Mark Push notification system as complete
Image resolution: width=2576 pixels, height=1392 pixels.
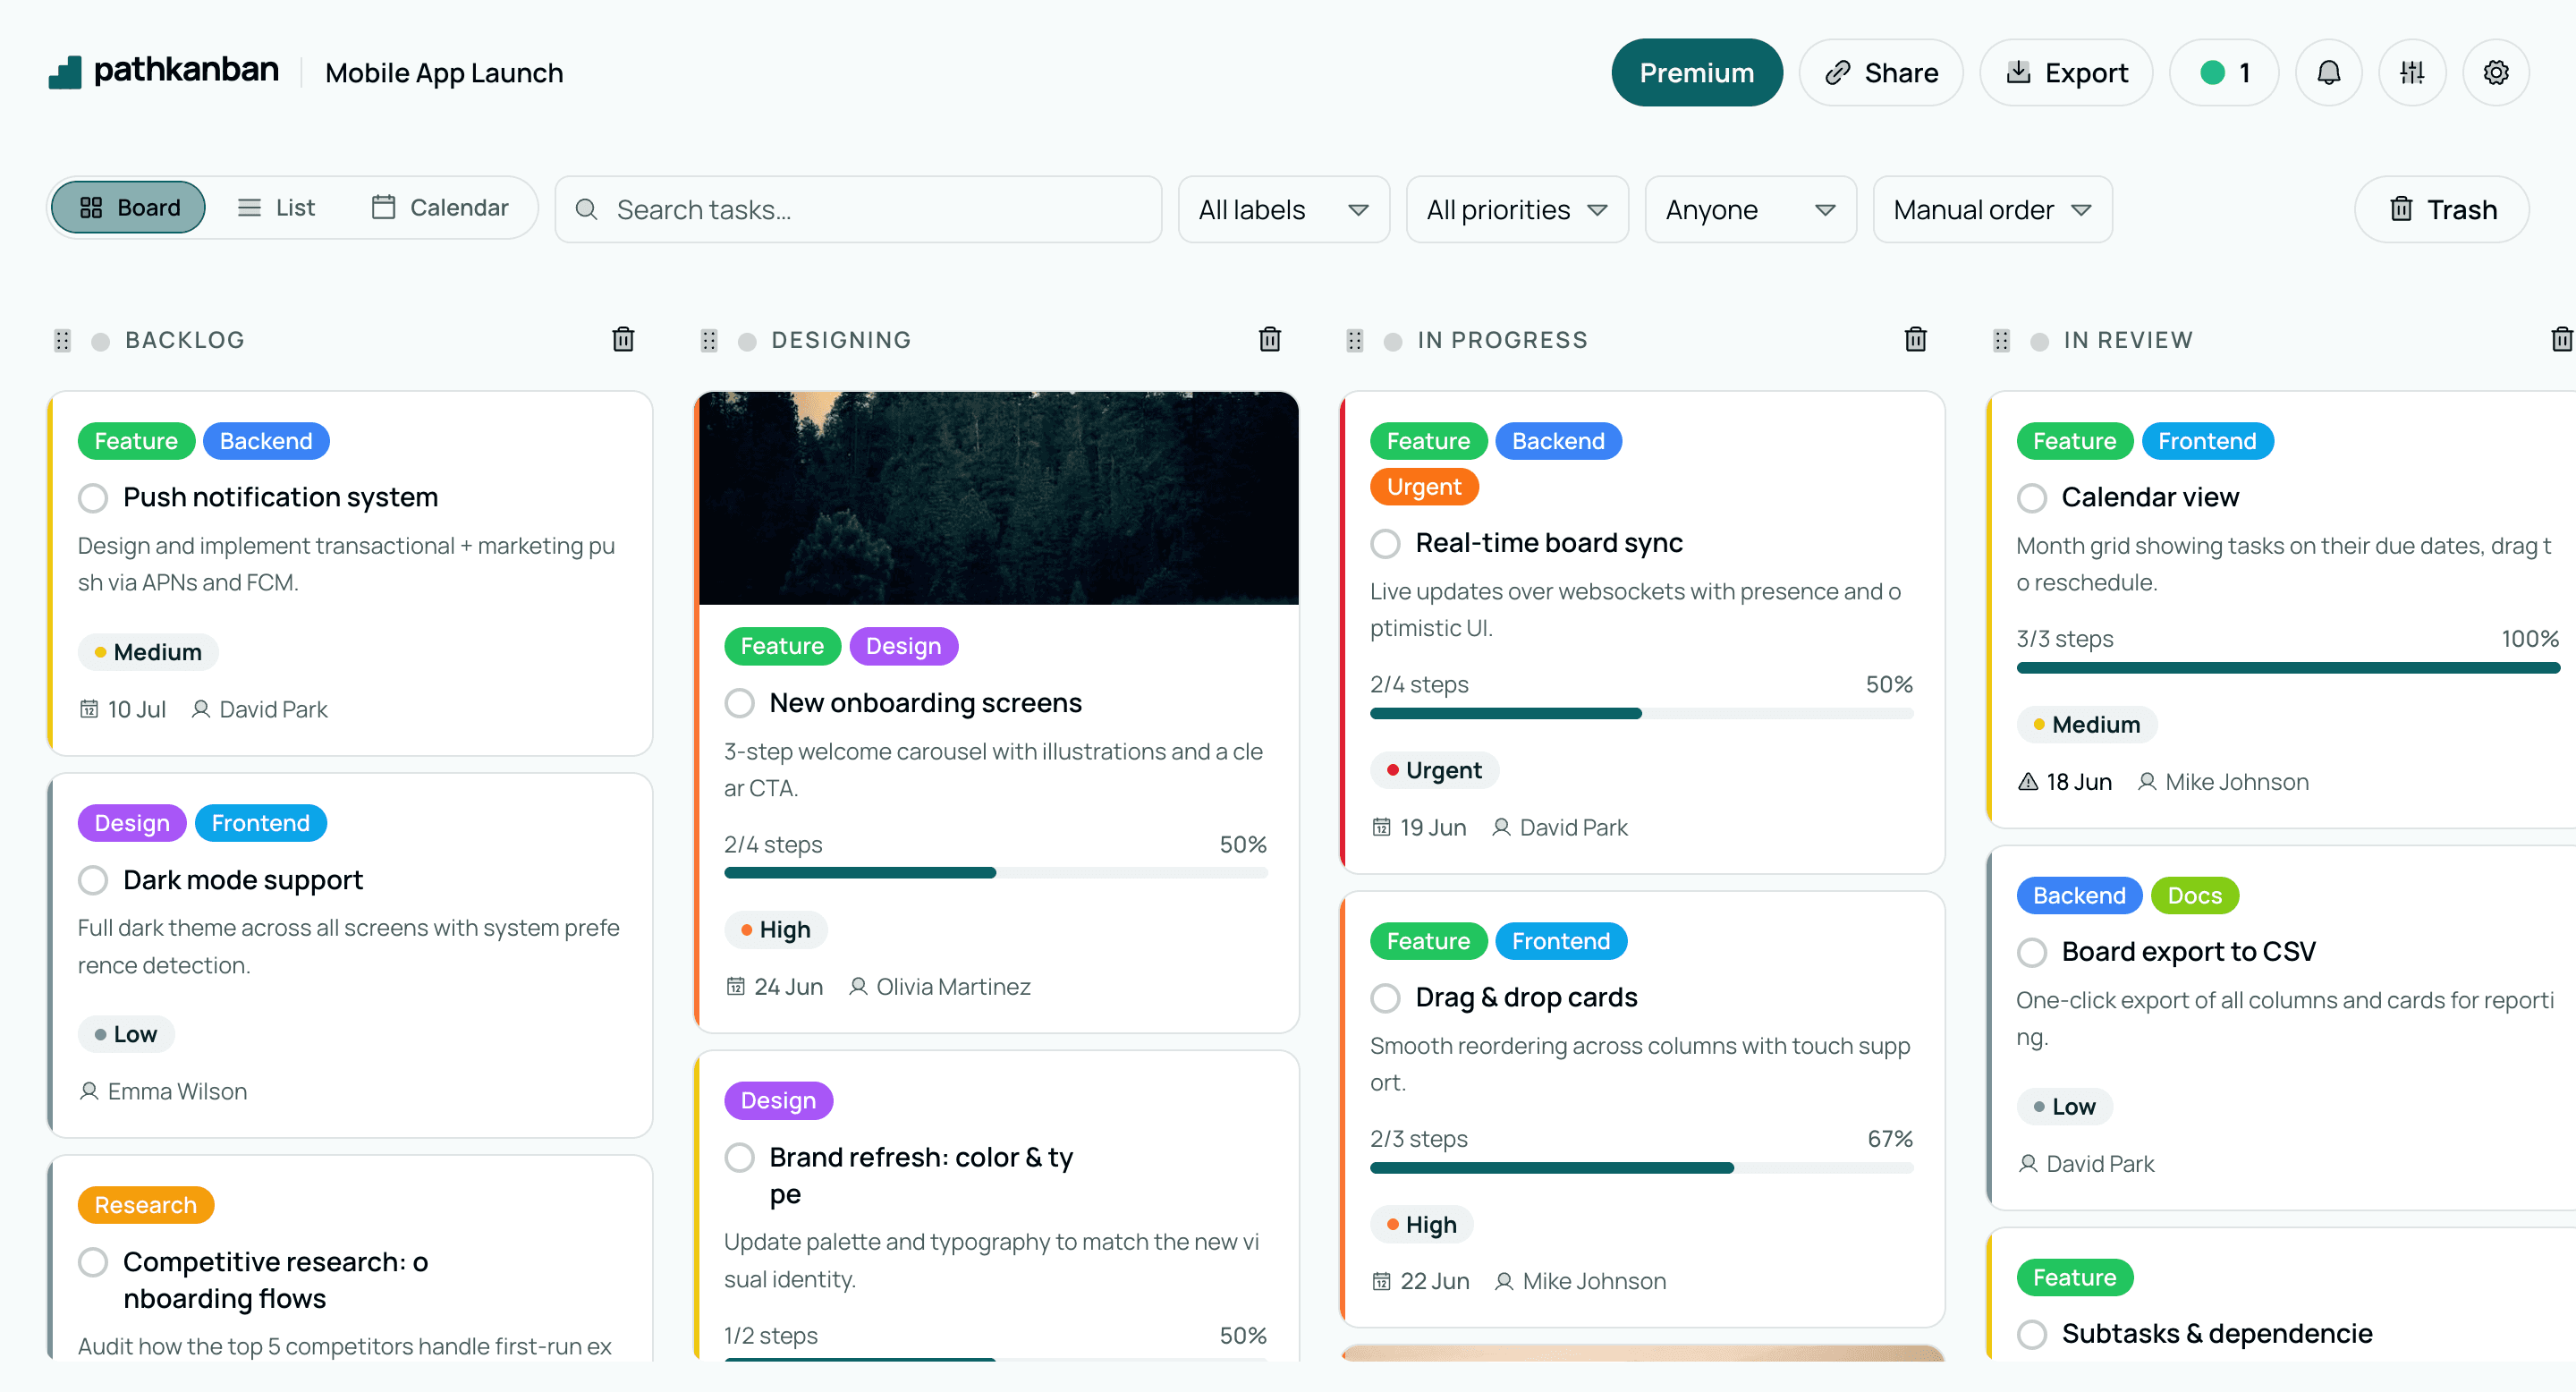pyautogui.click(x=93, y=498)
